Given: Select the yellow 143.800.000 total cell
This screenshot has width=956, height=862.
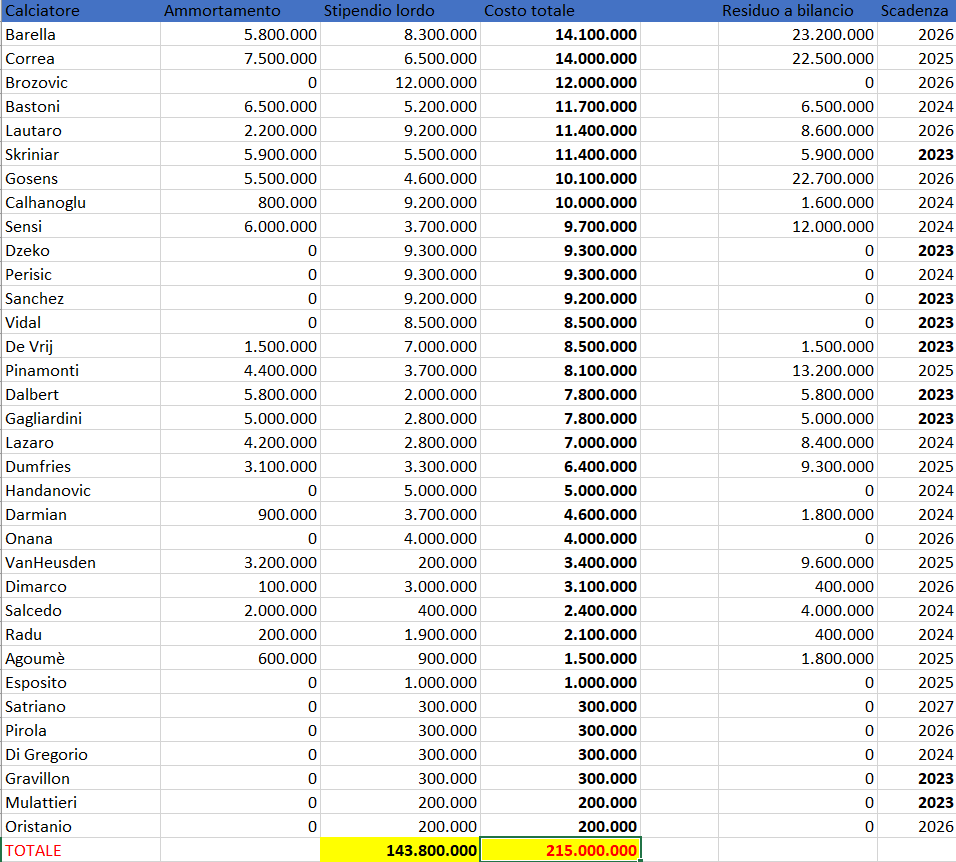Looking at the screenshot, I should point(400,850).
